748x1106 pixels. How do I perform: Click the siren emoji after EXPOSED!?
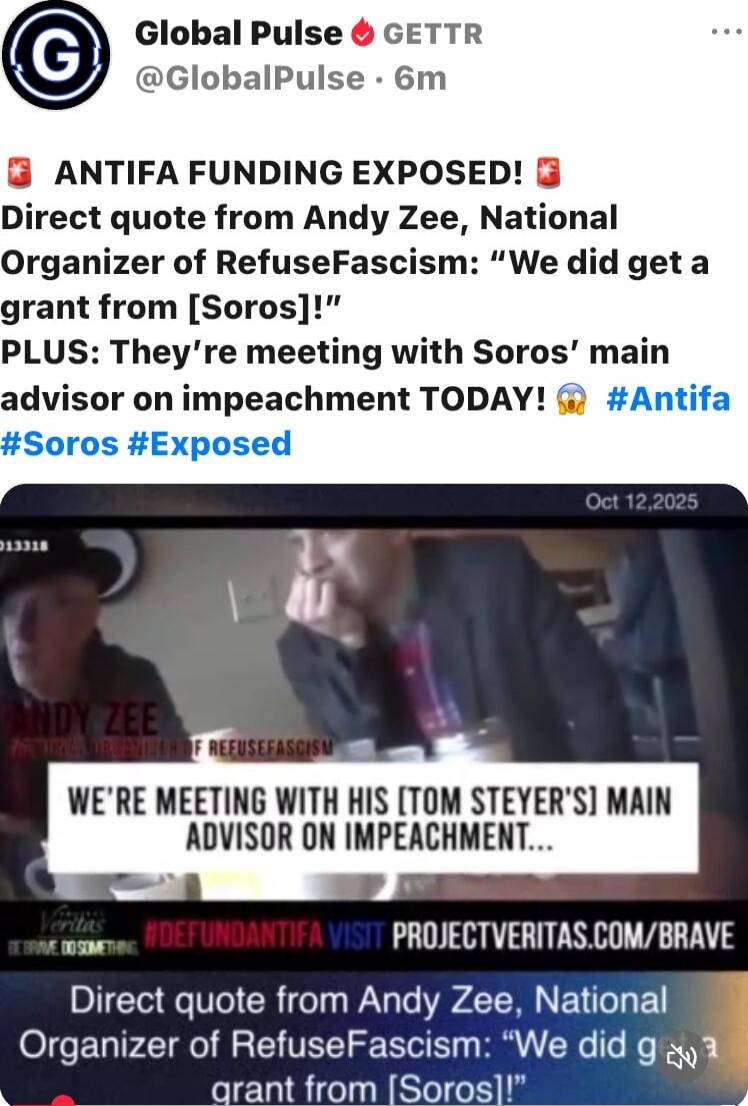point(548,173)
